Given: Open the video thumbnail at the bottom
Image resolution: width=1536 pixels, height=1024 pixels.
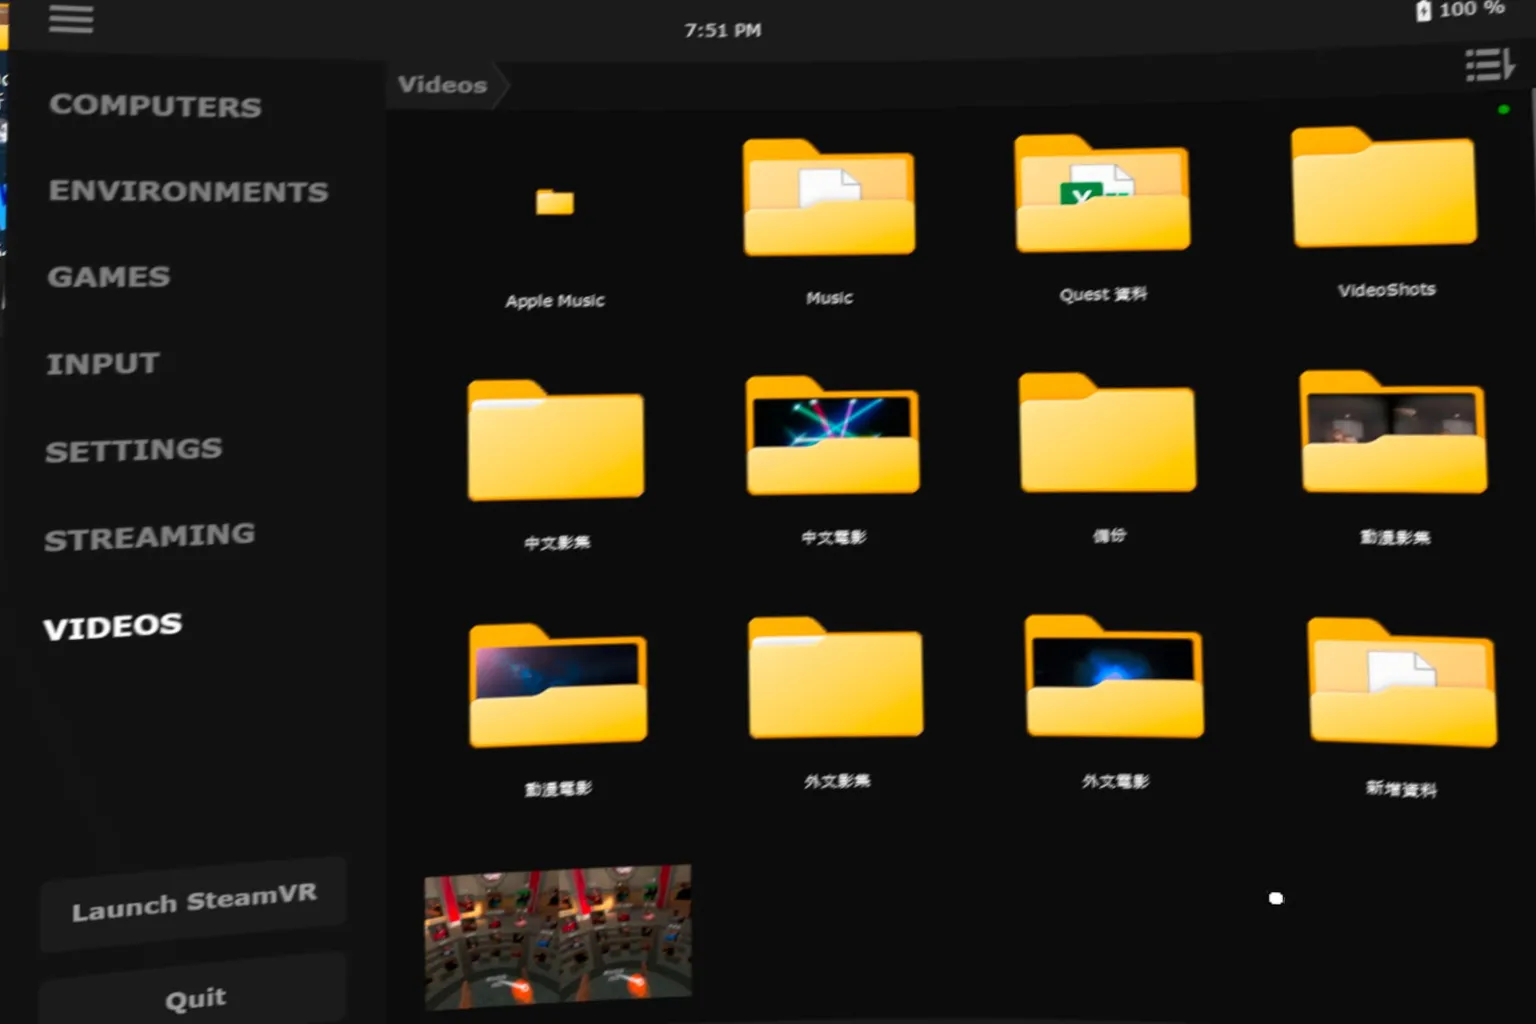Looking at the screenshot, I should coord(557,934).
